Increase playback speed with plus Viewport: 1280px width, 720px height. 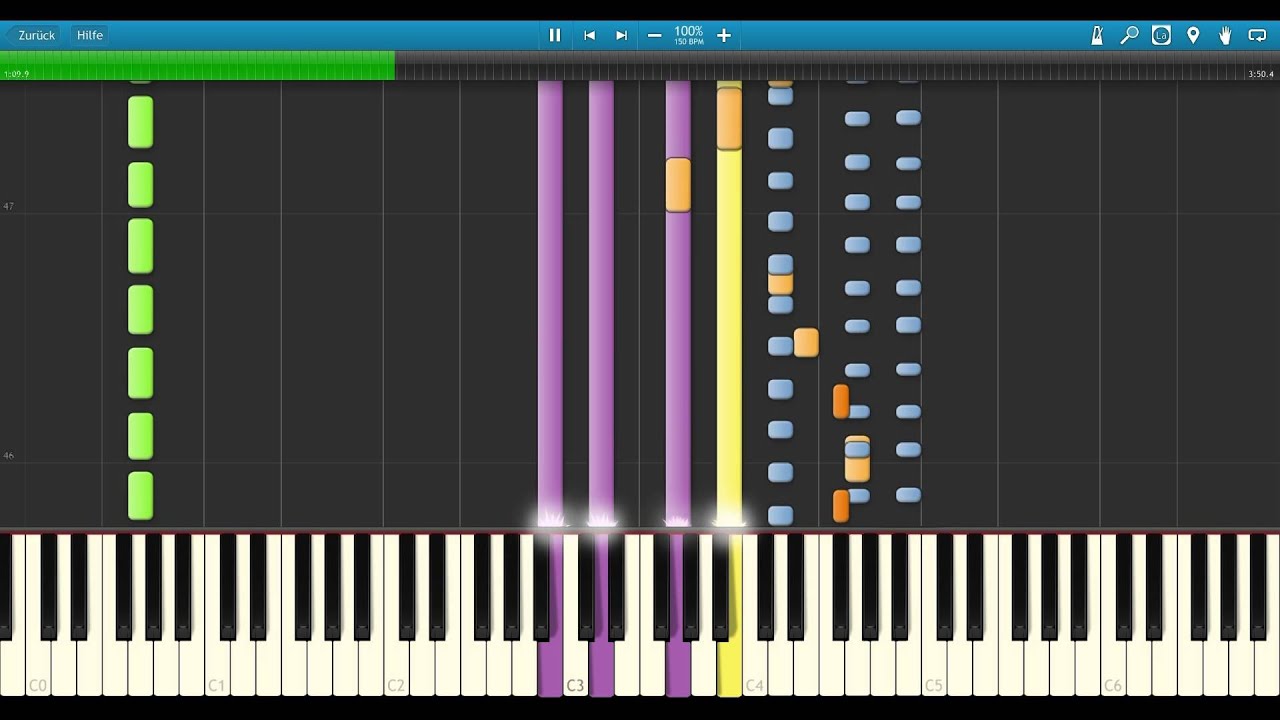[724, 35]
